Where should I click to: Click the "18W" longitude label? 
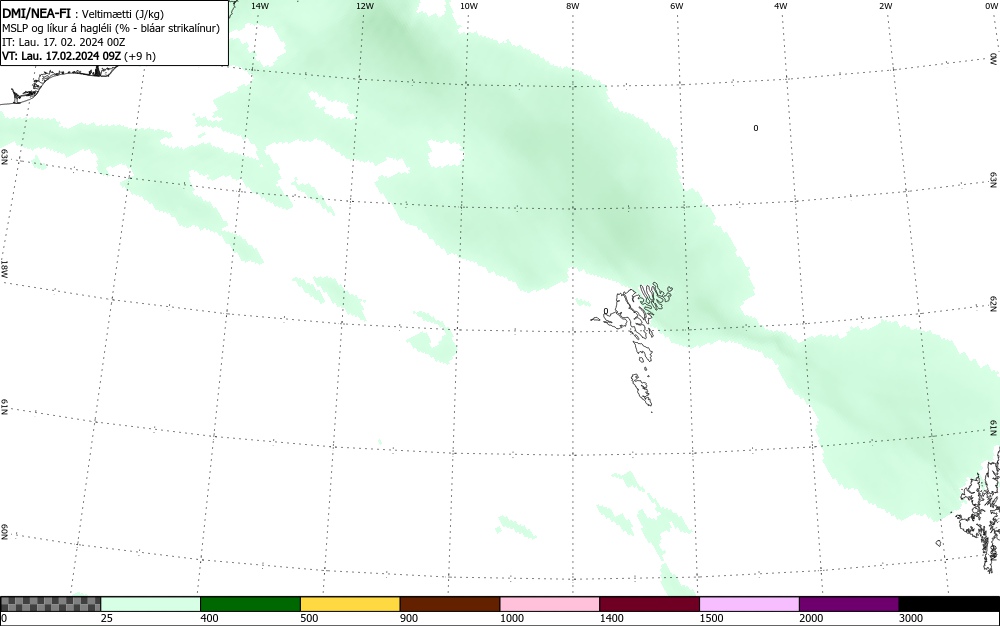4,268
